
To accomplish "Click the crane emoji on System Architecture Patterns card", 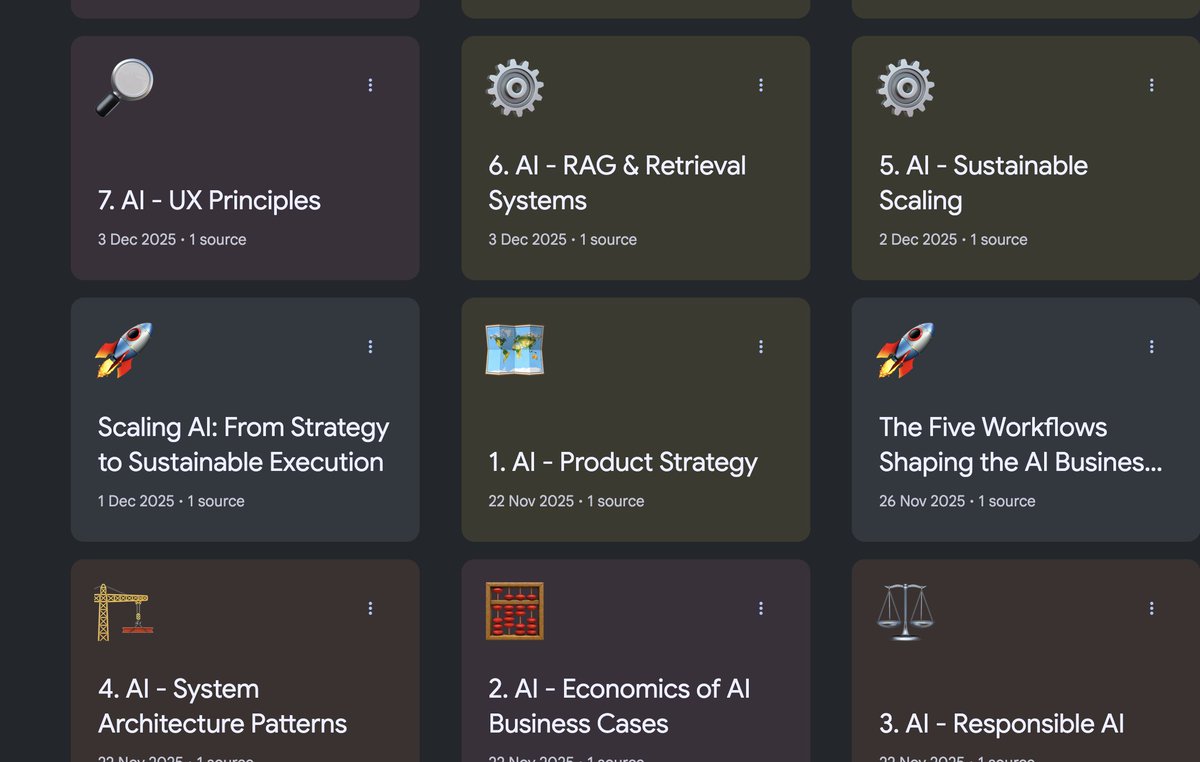I will 123,611.
